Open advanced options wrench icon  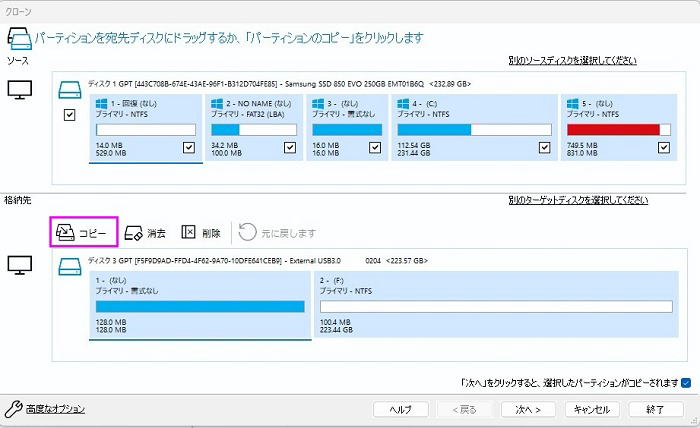click(14, 409)
